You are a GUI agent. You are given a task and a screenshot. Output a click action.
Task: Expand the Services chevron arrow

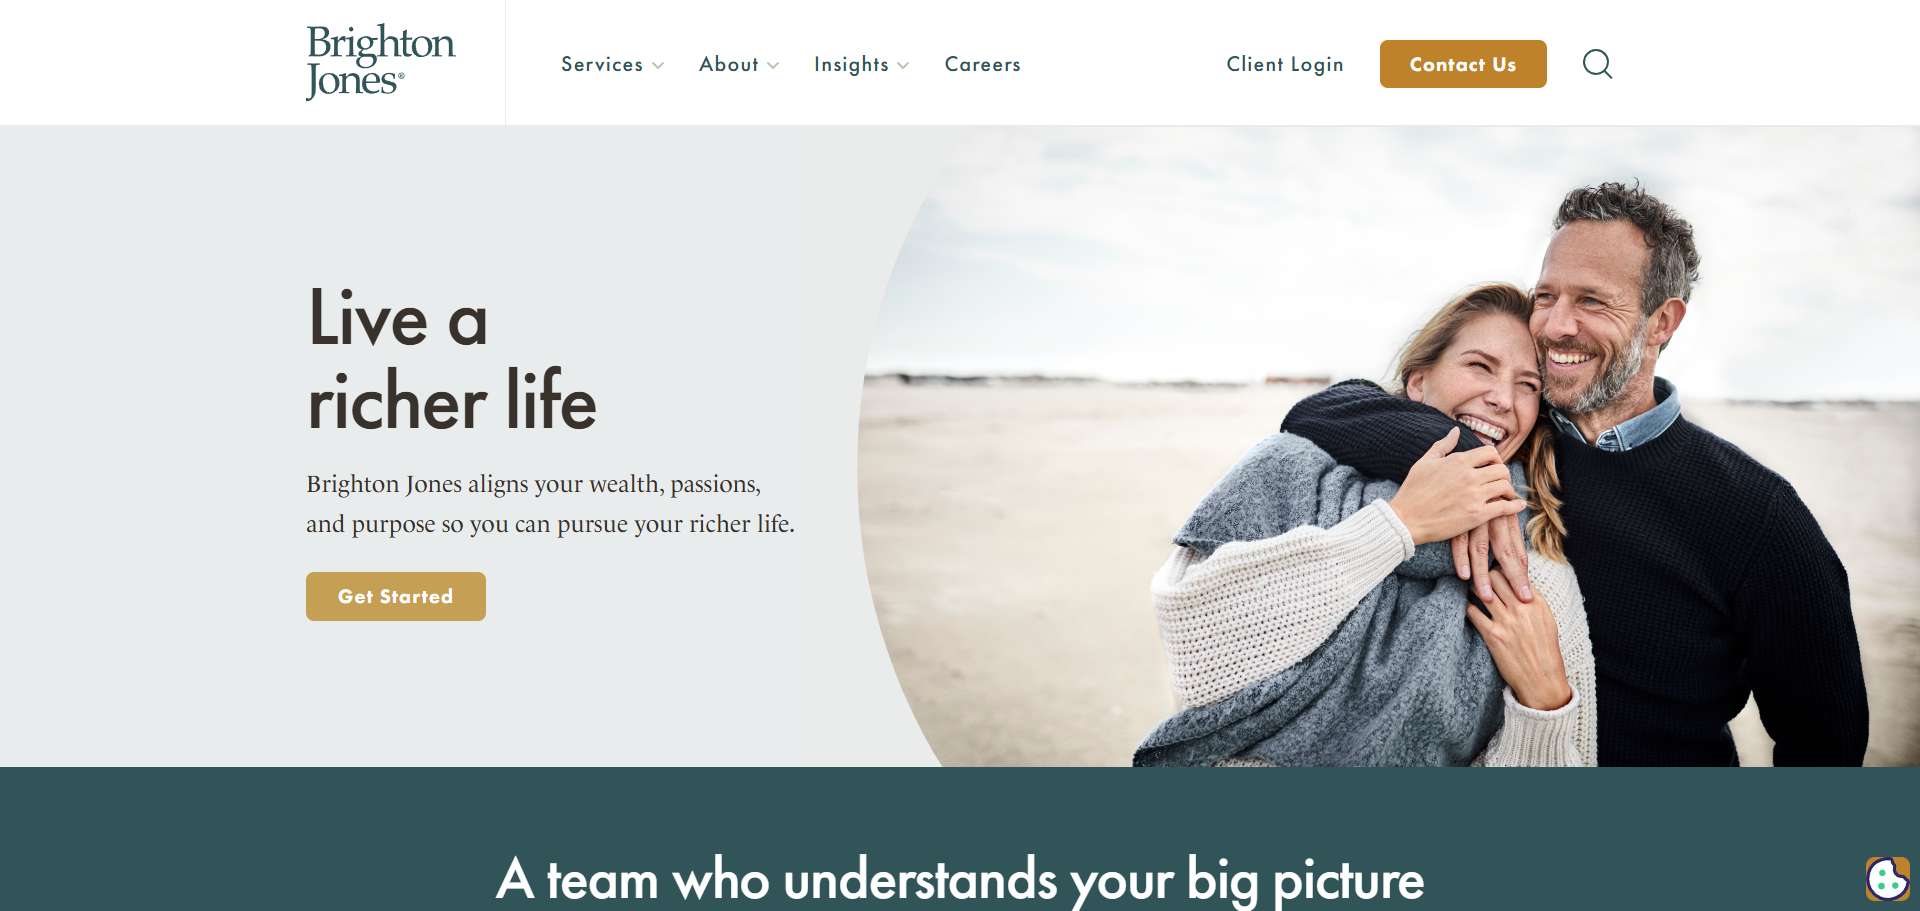(x=658, y=65)
